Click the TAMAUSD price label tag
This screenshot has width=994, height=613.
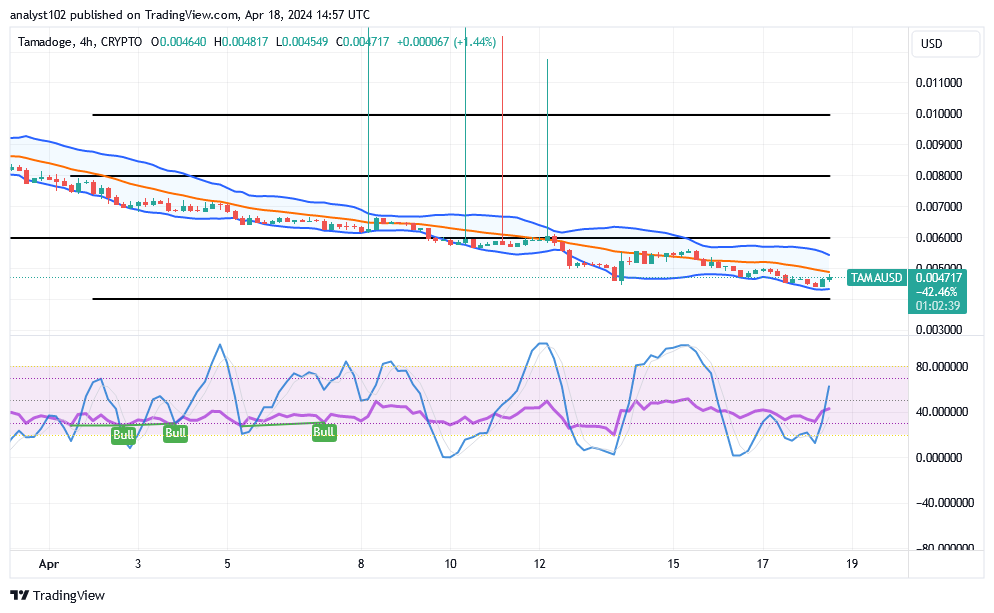tap(876, 278)
